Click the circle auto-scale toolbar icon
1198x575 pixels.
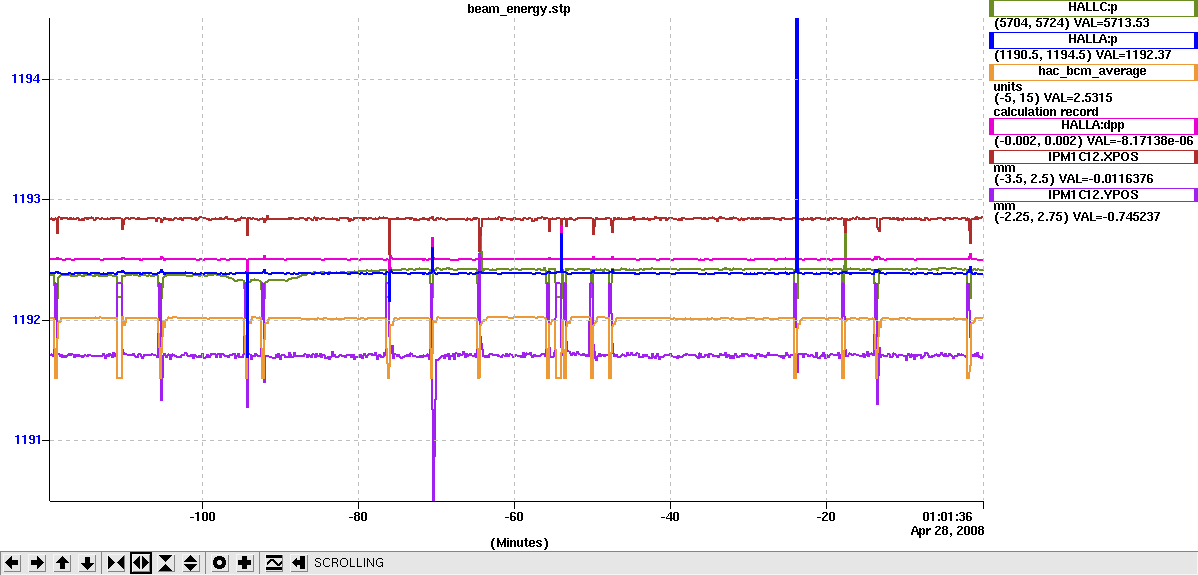click(x=220, y=564)
